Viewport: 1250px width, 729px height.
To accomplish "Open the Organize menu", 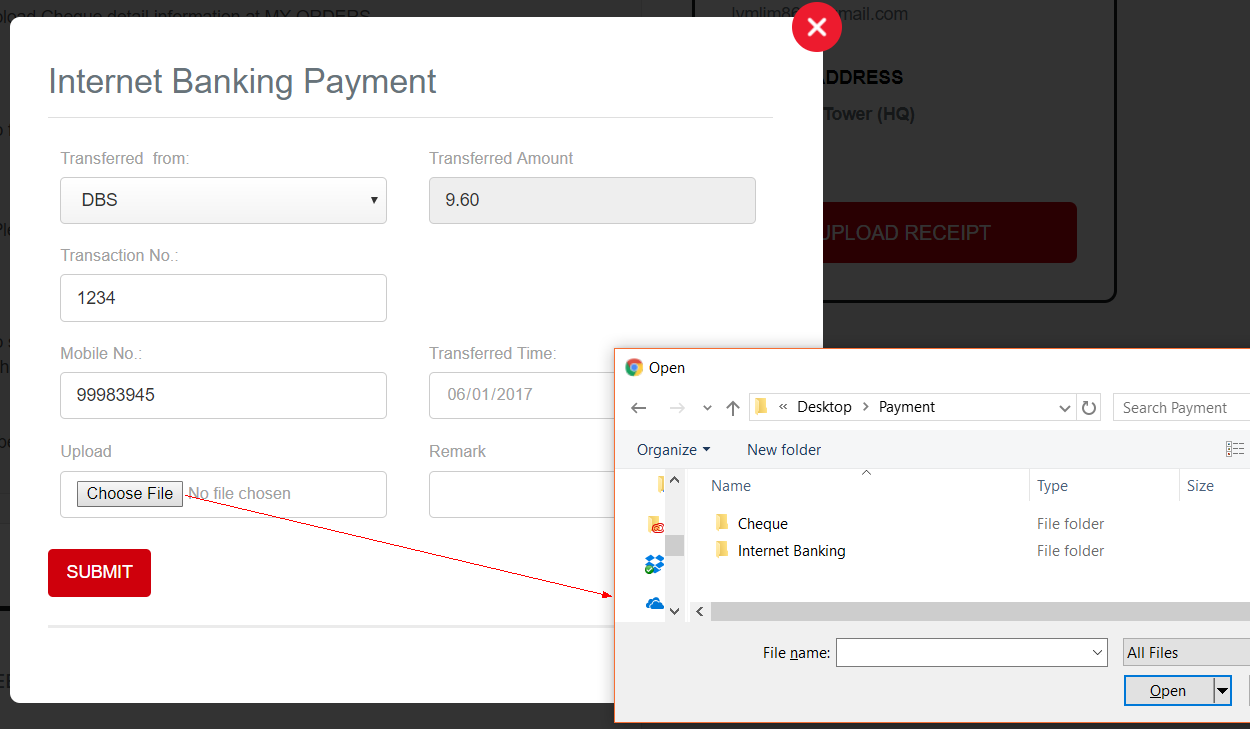I will point(673,450).
